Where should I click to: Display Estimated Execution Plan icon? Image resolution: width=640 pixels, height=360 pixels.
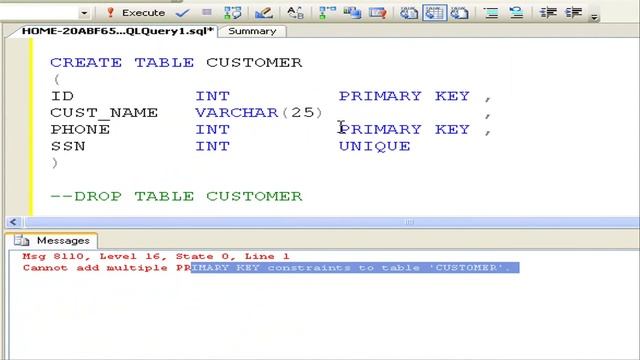click(x=233, y=13)
